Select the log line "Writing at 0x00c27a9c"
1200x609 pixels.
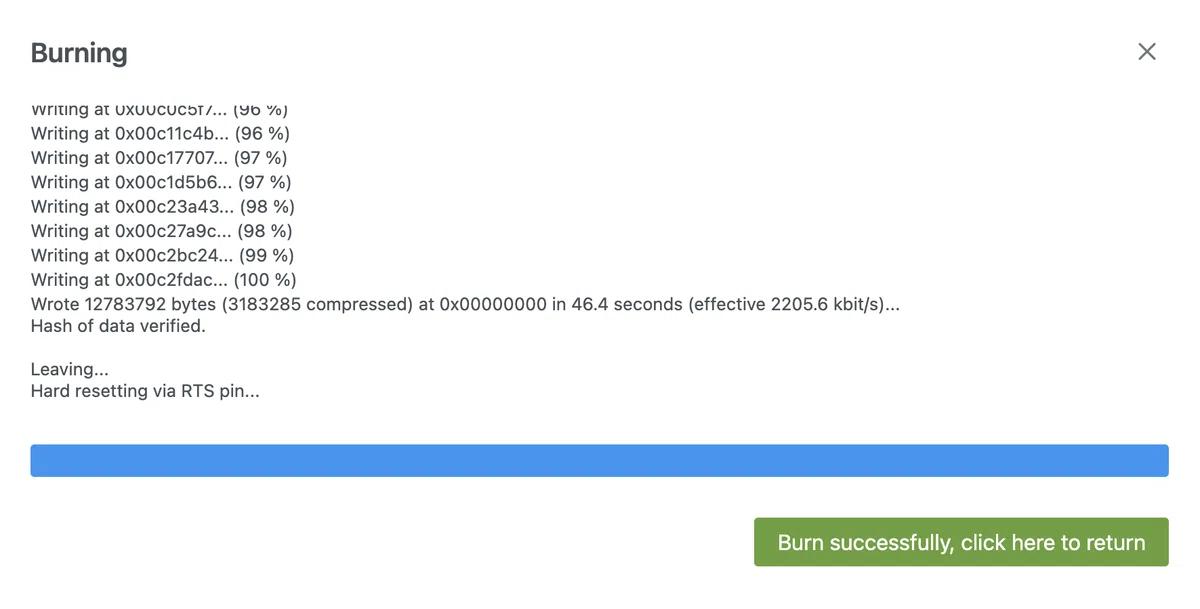coord(162,231)
